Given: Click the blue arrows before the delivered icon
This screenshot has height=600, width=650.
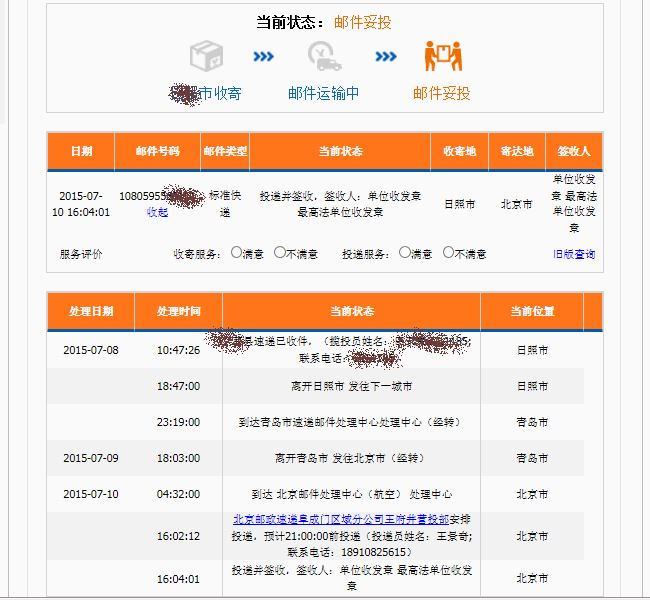Looking at the screenshot, I should [386, 57].
